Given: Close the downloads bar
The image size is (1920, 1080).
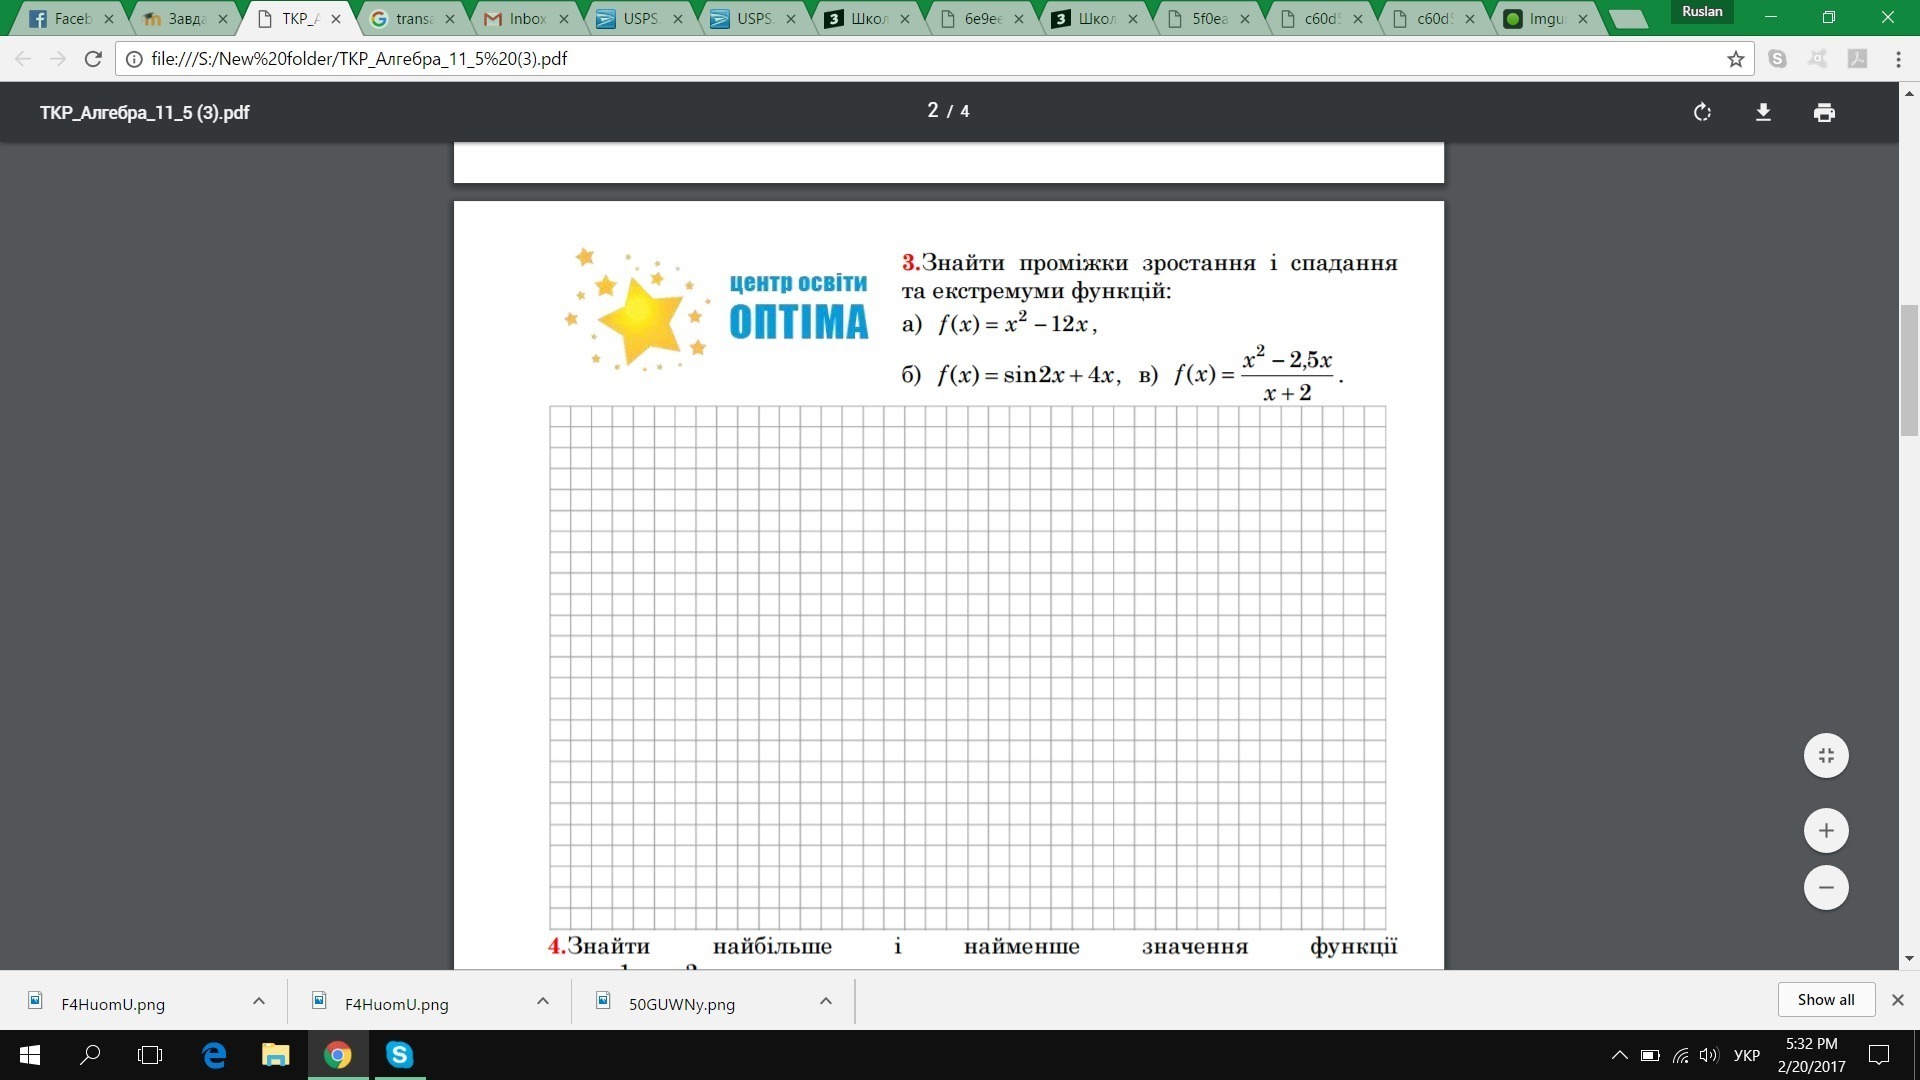Looking at the screenshot, I should point(1897,999).
